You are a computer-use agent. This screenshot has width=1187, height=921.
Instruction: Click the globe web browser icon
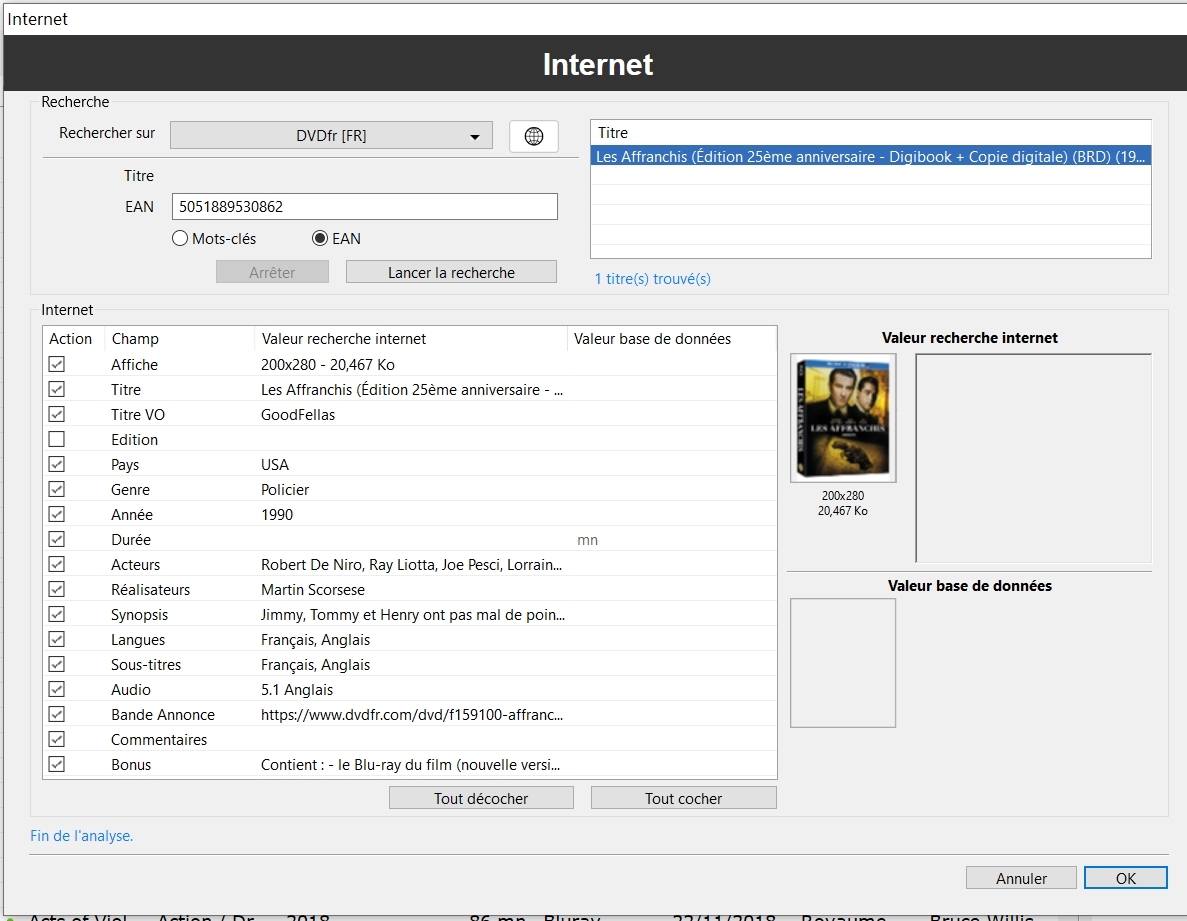(x=533, y=136)
